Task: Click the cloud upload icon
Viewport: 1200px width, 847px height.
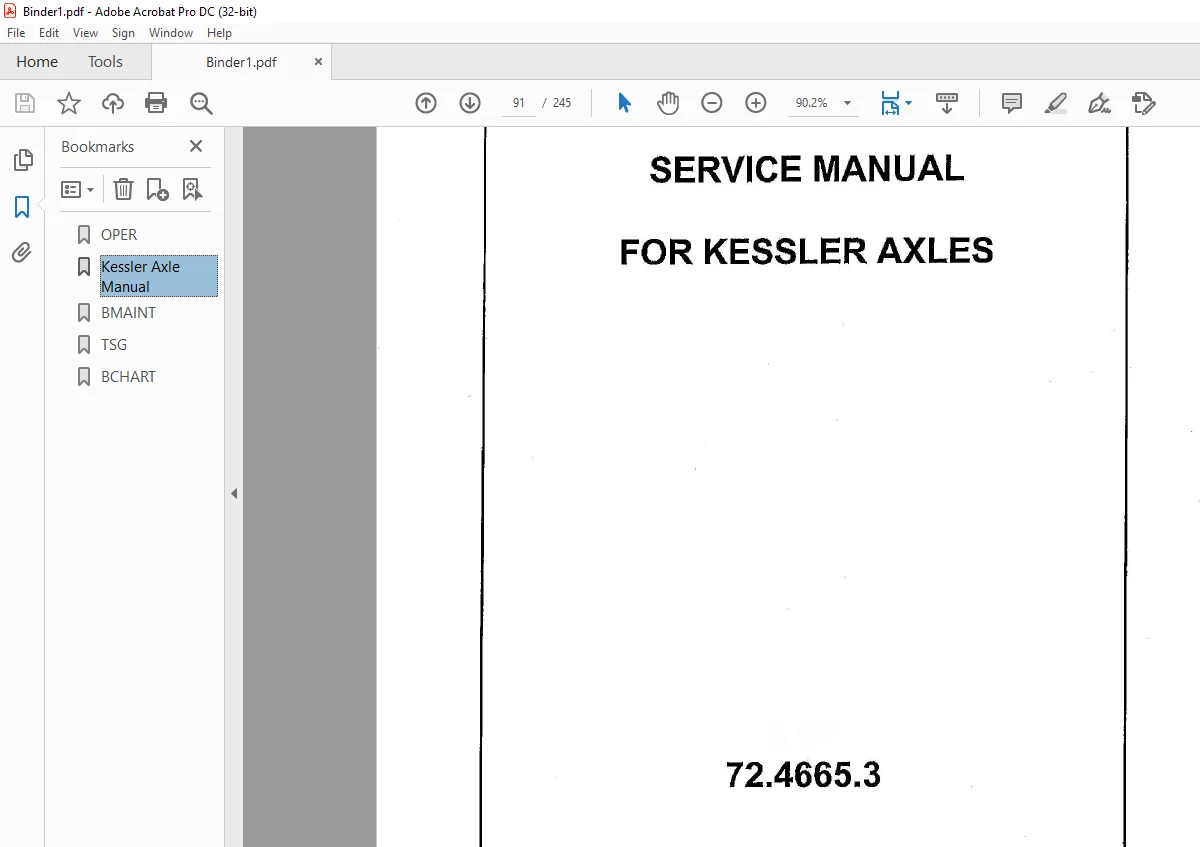Action: click(113, 103)
